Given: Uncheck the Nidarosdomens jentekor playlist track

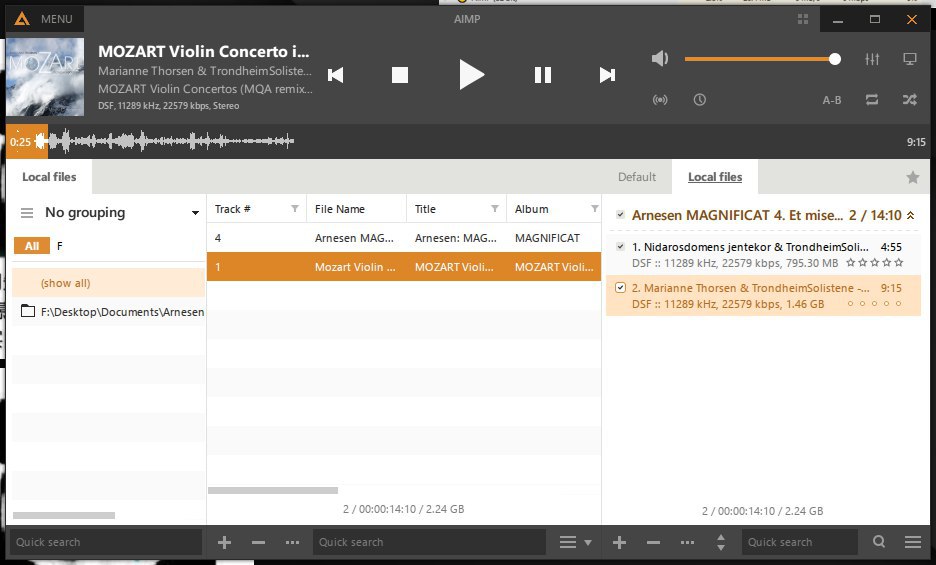Looking at the screenshot, I should pos(621,247).
